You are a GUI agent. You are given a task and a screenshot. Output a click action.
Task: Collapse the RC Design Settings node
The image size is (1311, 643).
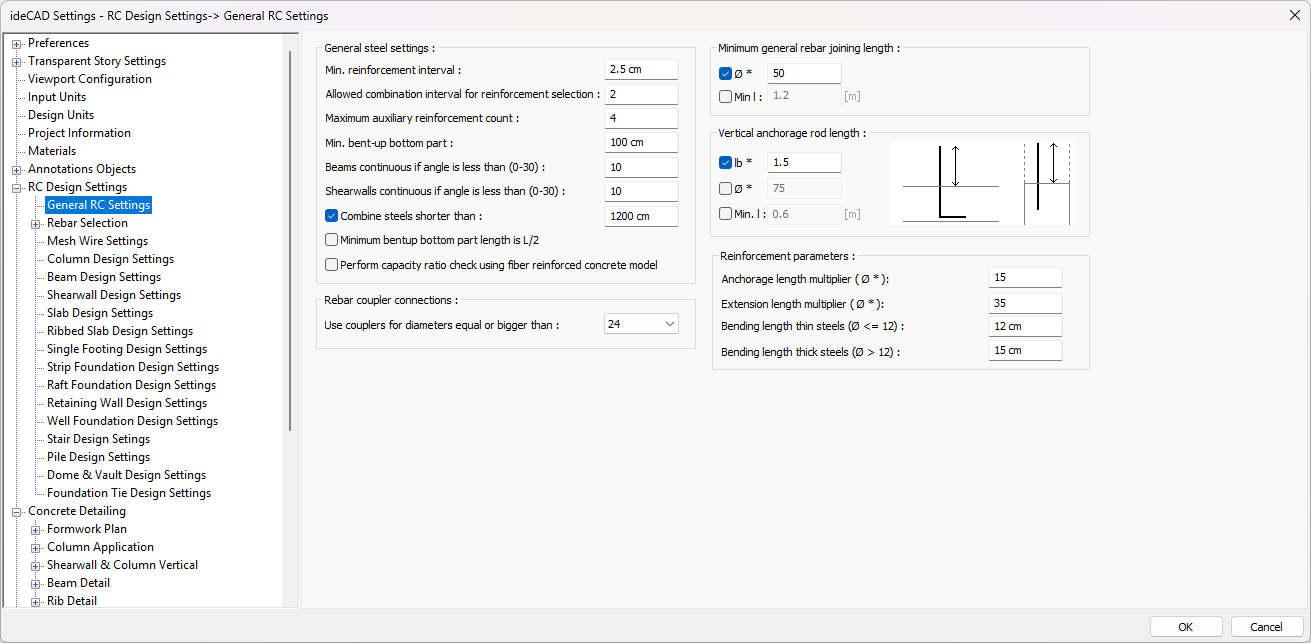point(17,188)
